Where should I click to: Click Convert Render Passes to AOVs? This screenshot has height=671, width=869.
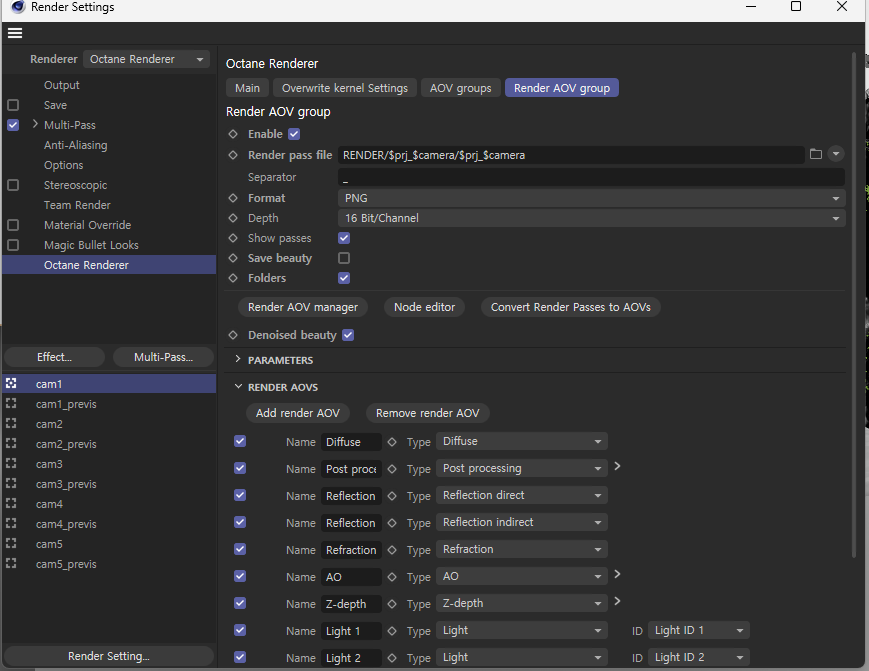point(570,307)
